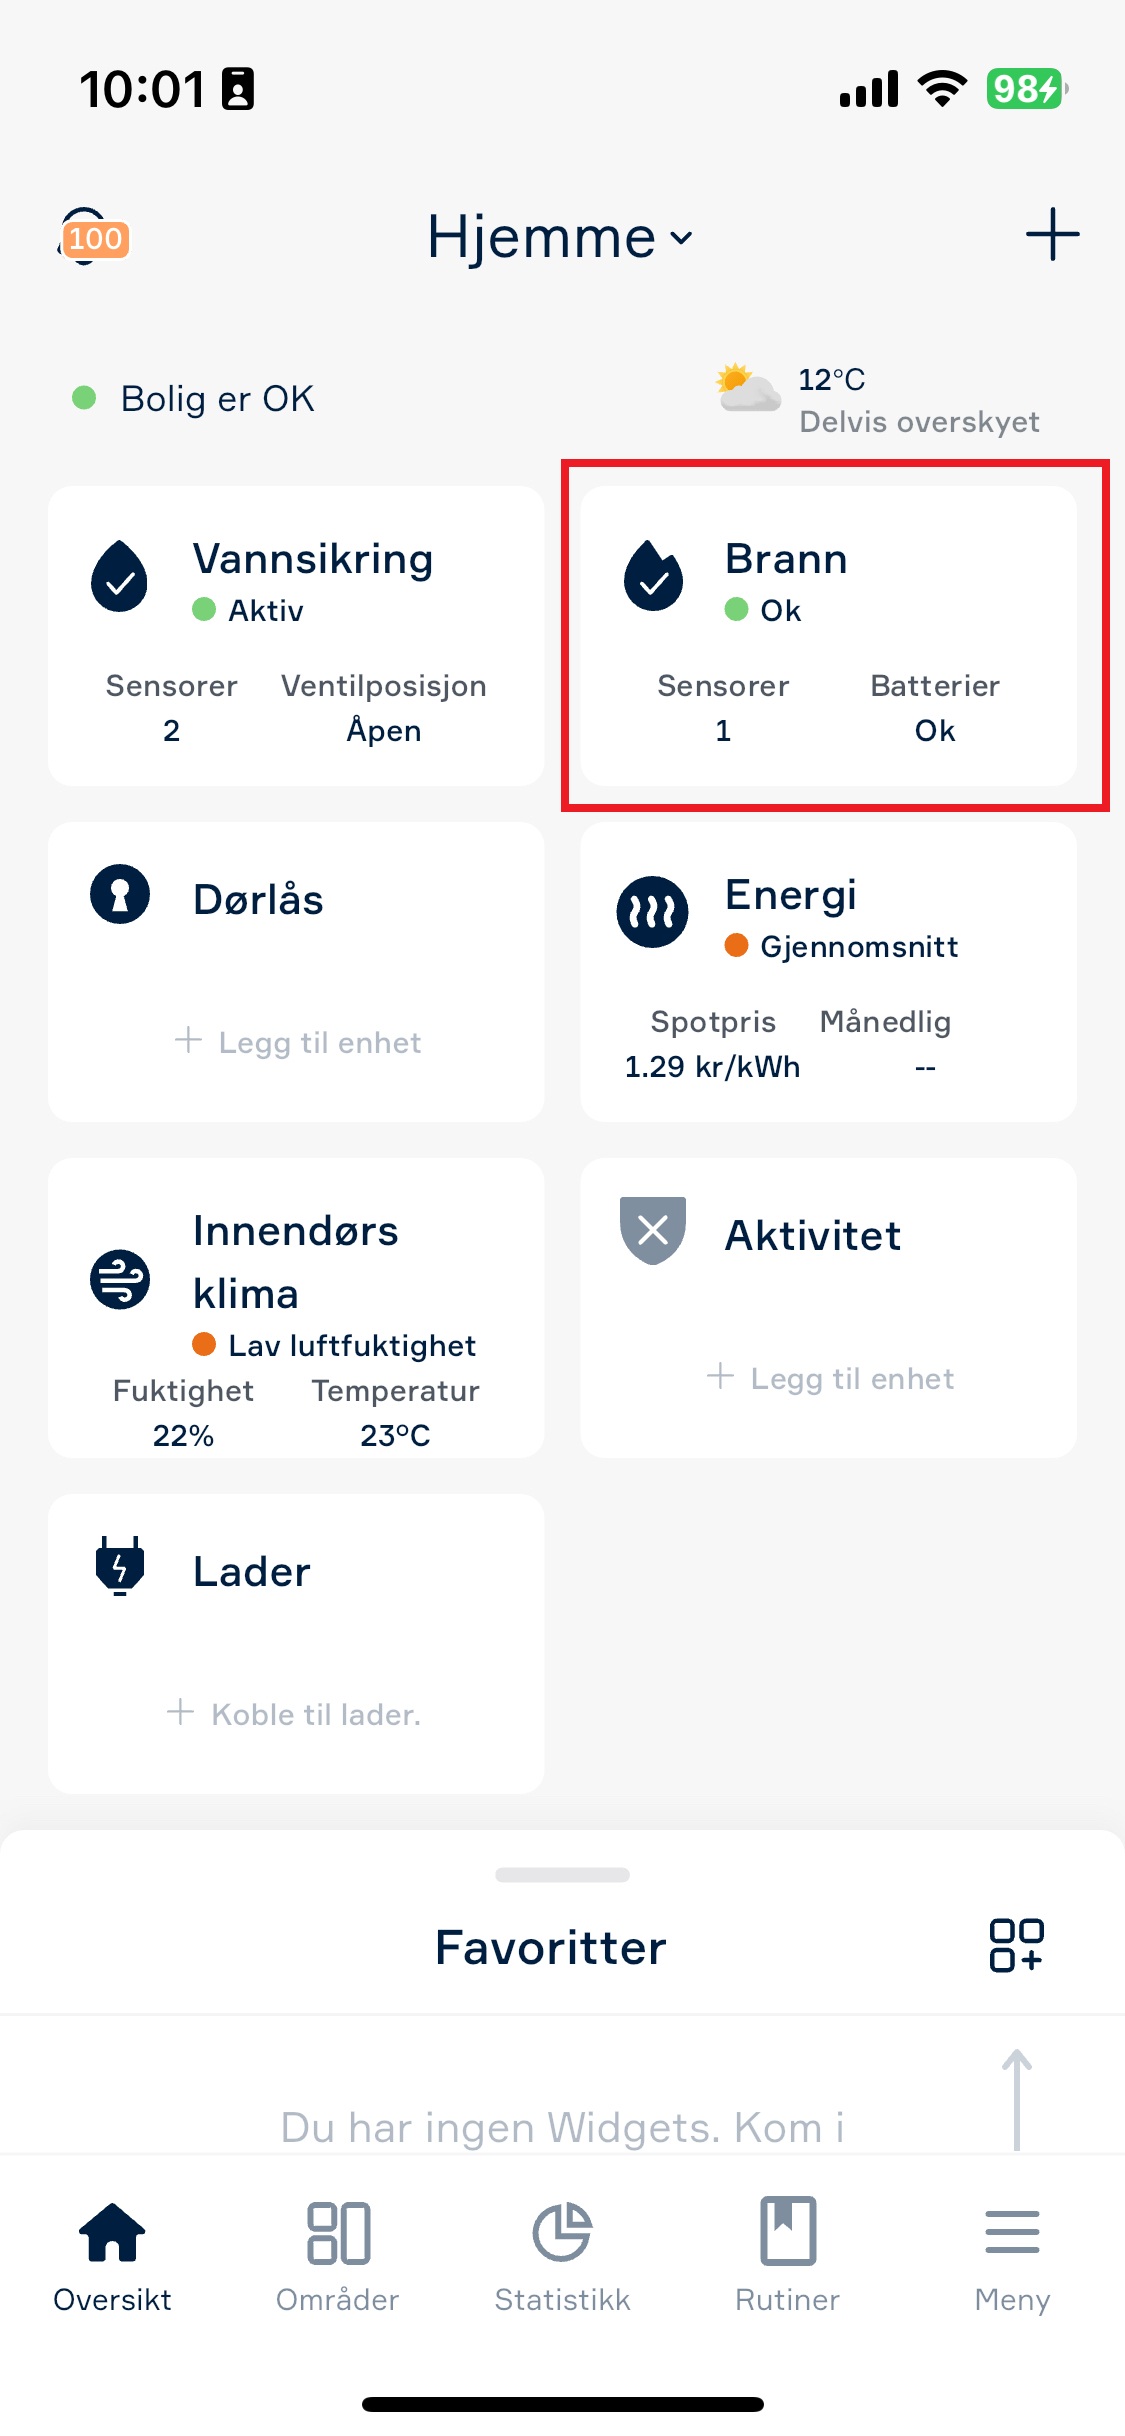1125x2436 pixels.
Task: Open the add widgets grid icon
Action: click(x=1016, y=1945)
